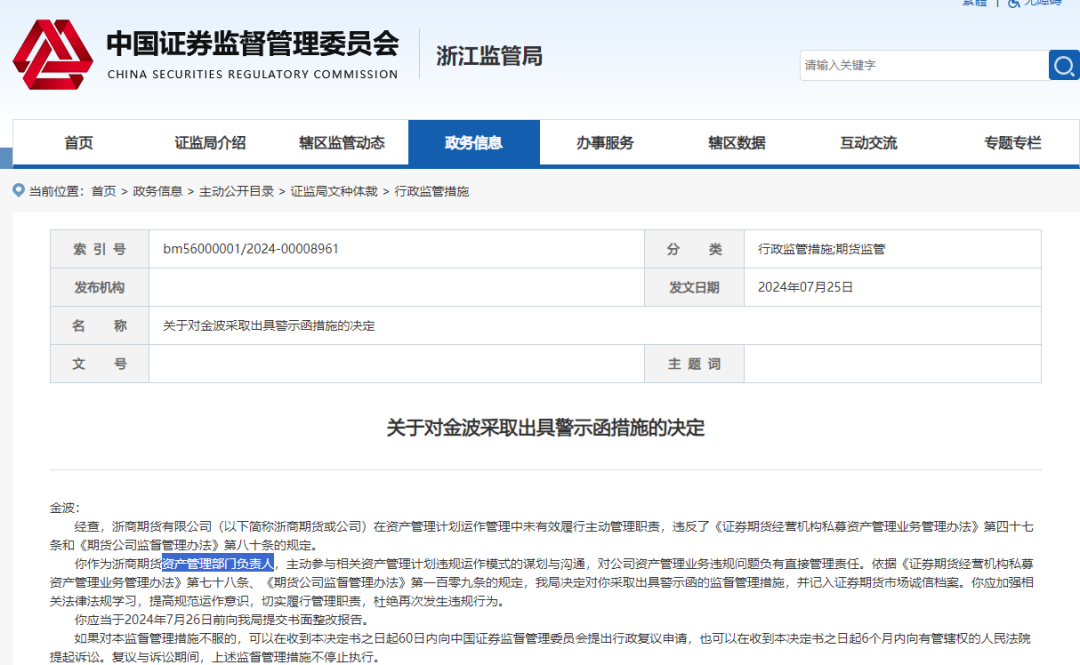
Task: Click the location pin icon before 当前位置
Action: point(18,190)
